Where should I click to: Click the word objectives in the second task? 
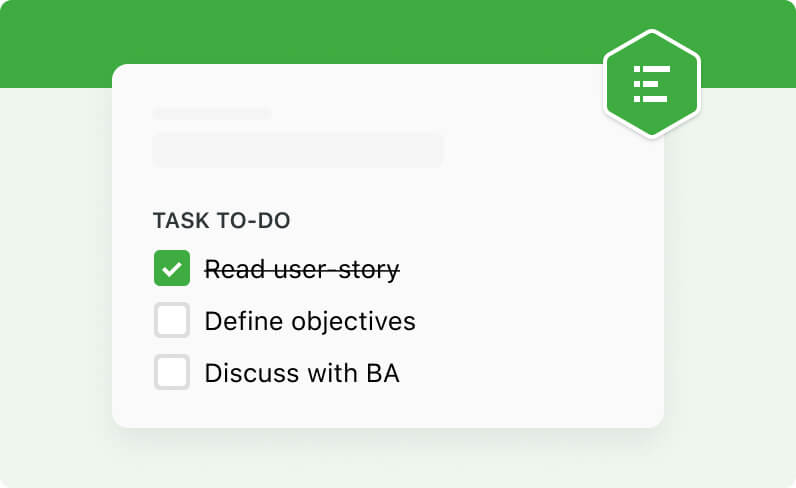pyautogui.click(x=354, y=322)
